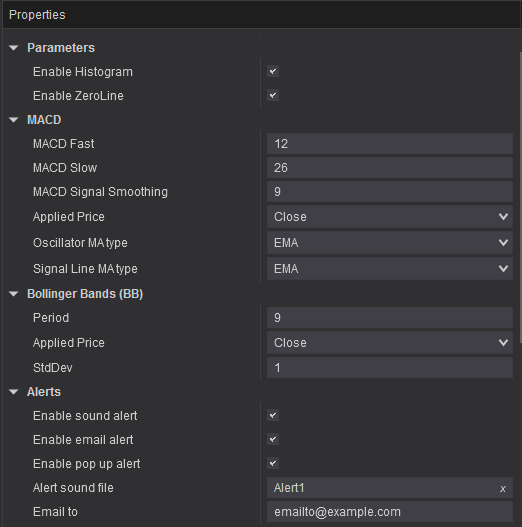Toggle the Enable email alert checkbox
This screenshot has width=522, height=527.
pos(273,439)
